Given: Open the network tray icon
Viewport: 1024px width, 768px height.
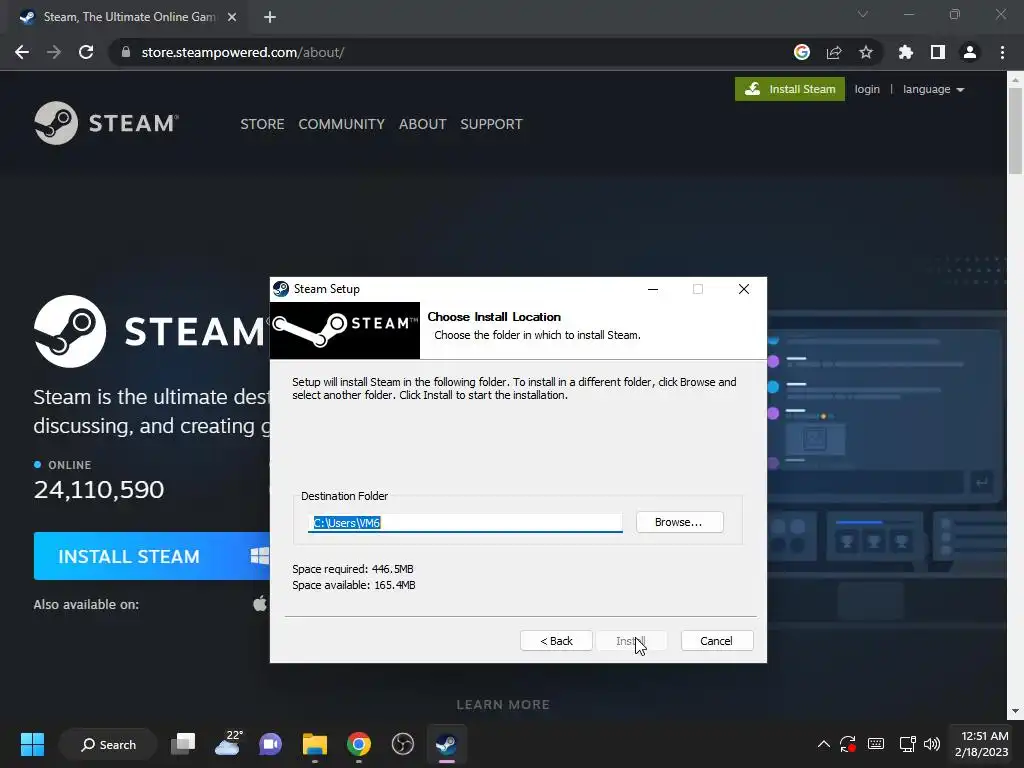Looking at the screenshot, I should (907, 744).
